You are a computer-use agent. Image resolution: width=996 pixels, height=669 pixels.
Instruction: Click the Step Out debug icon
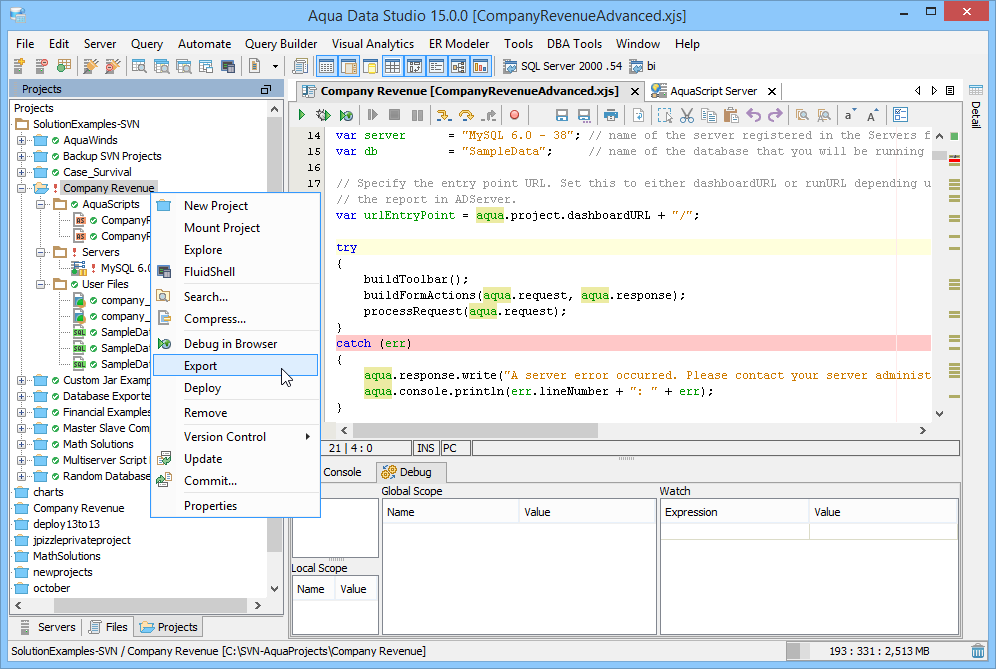pos(488,115)
